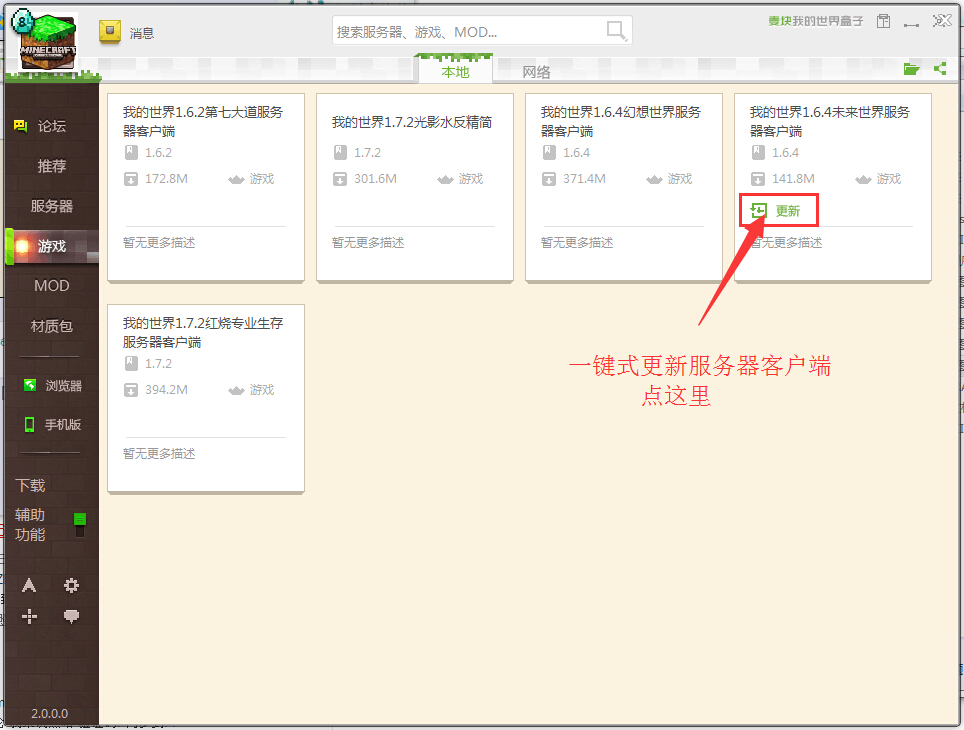
Task: Open settings with the gear icon at bottom left
Action: 71,585
